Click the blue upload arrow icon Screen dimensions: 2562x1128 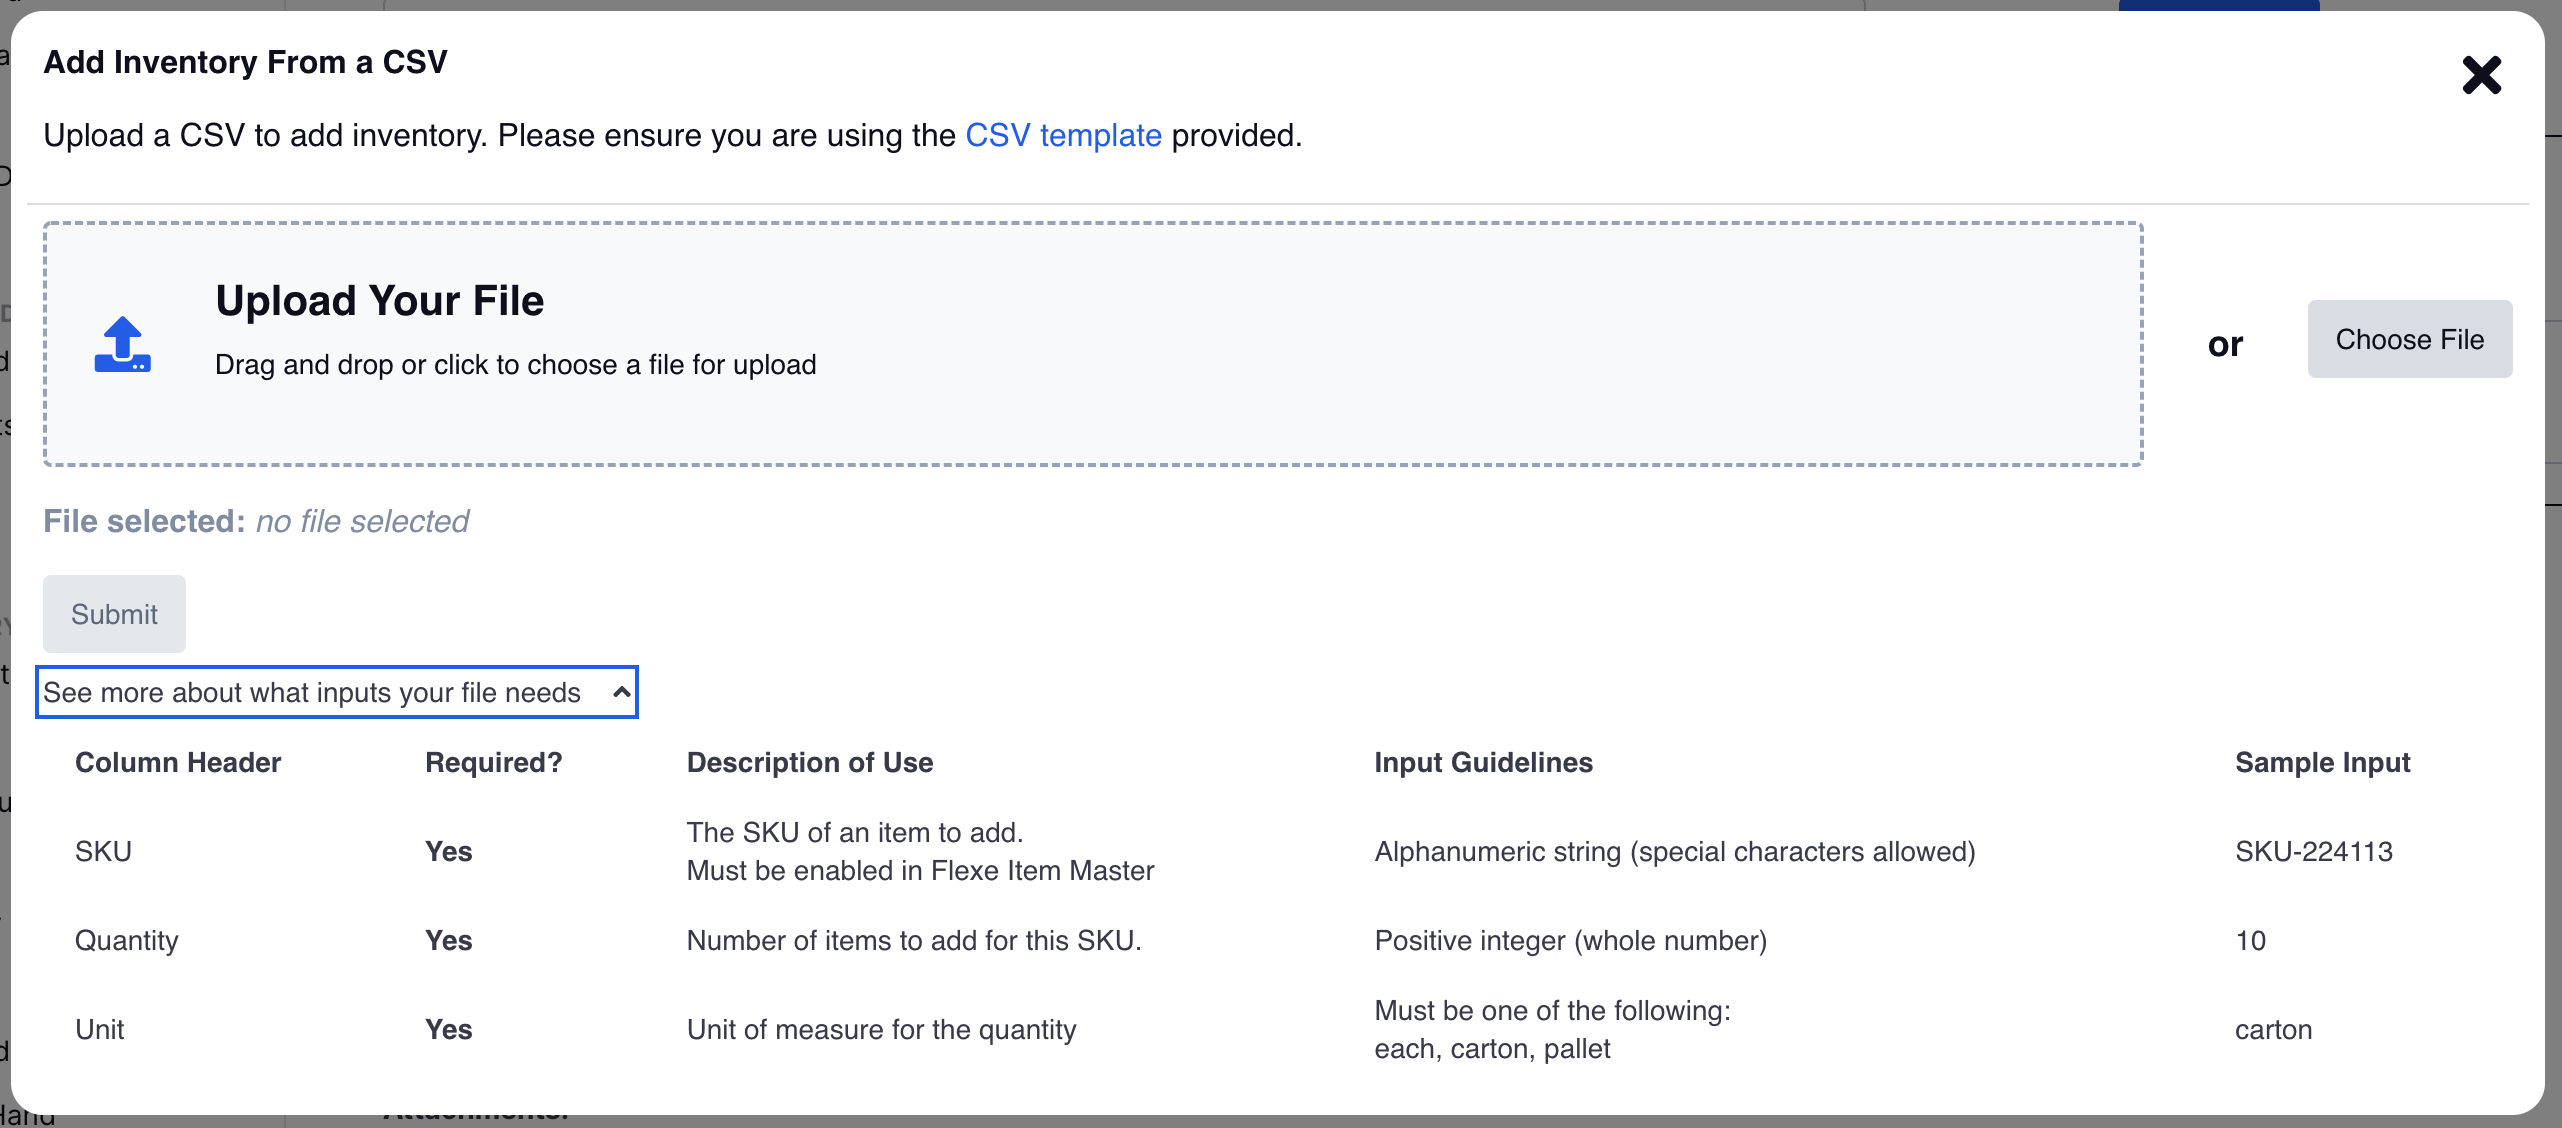coord(123,344)
